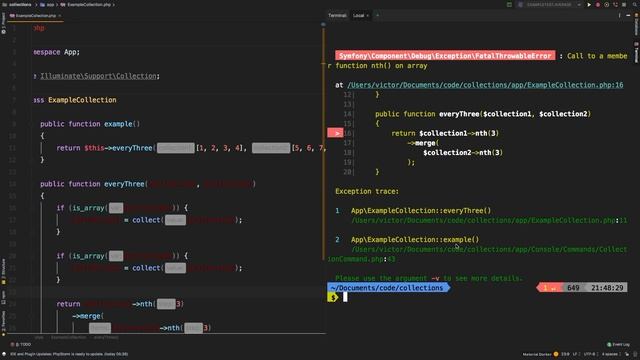Click 'Exception trace:' text in terminal

[x=367, y=191]
